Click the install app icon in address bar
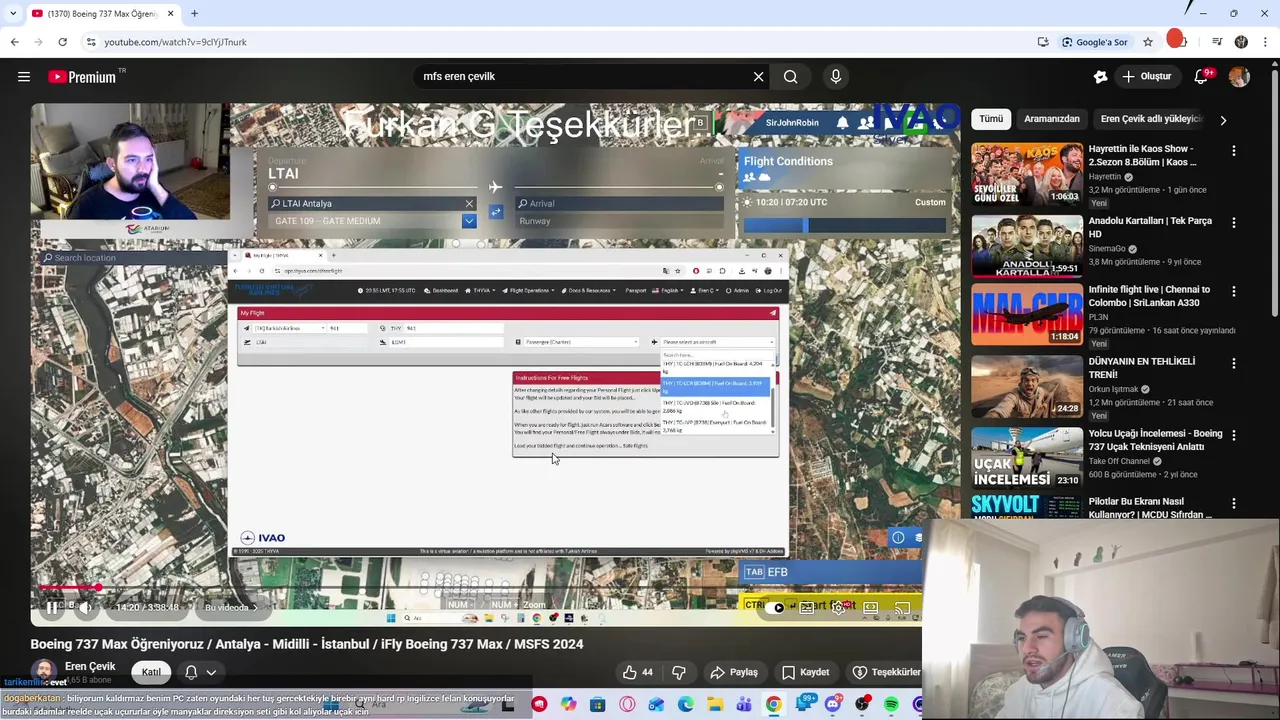This screenshot has height=720, width=1280. coord(1043,42)
